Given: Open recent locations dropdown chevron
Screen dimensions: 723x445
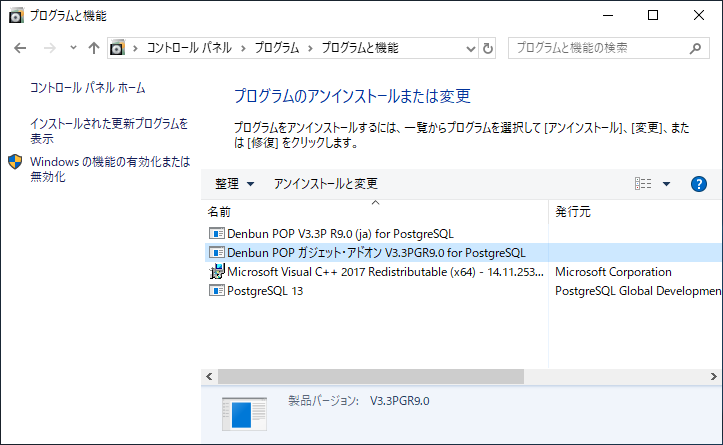Looking at the screenshot, I should pos(73,47).
